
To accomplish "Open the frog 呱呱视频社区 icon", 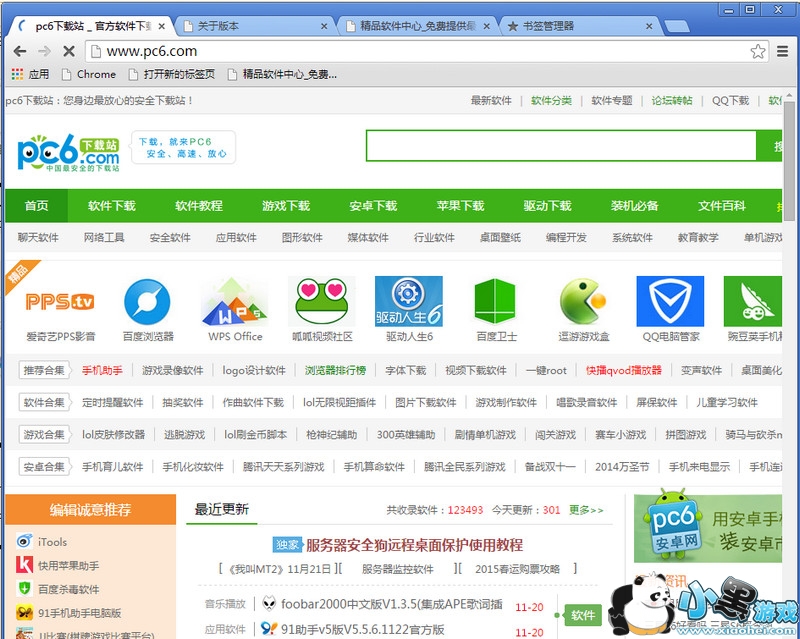I will point(321,302).
